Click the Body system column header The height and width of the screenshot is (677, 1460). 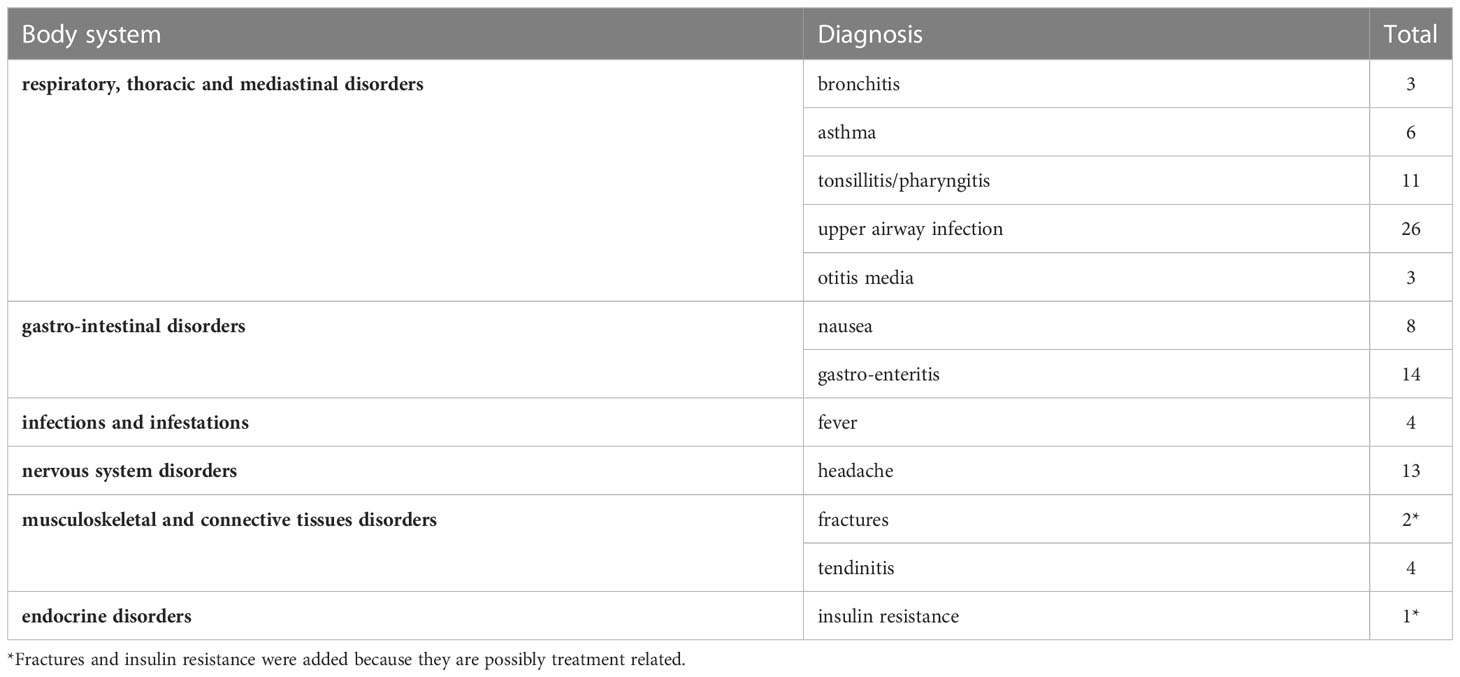405,34
